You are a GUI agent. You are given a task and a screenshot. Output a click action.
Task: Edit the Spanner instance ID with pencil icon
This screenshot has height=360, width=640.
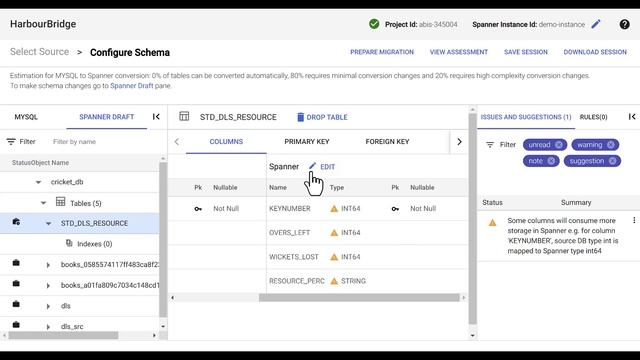tap(596, 24)
